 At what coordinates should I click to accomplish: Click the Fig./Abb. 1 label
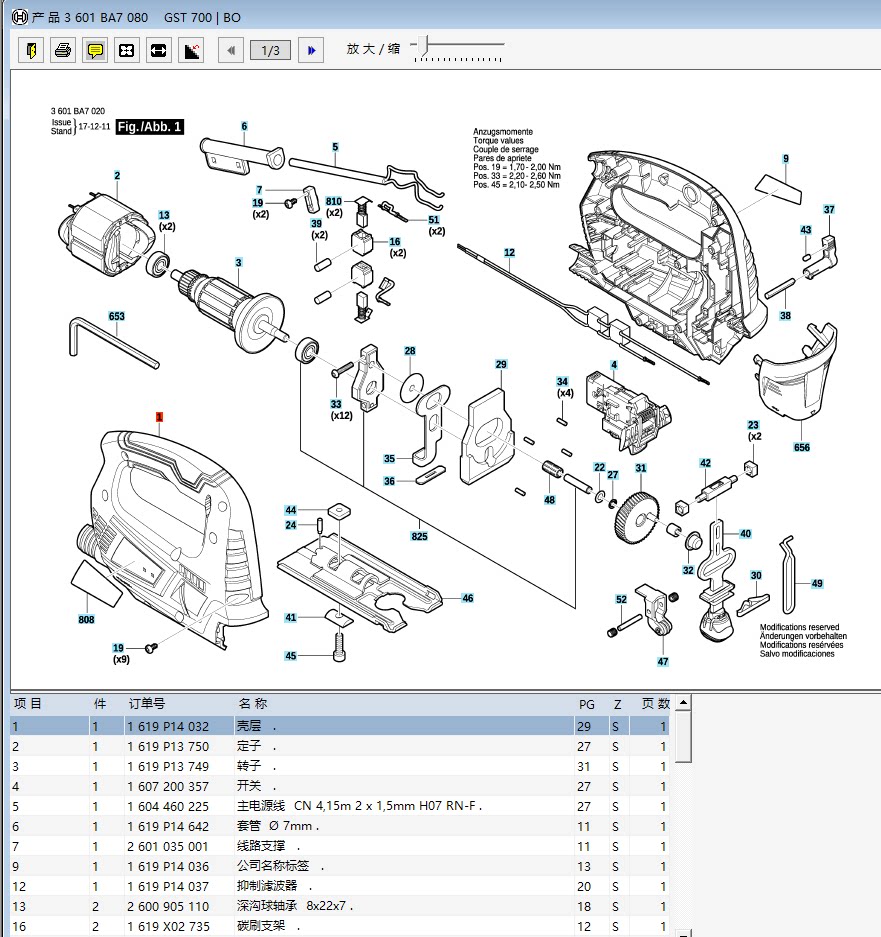click(149, 127)
